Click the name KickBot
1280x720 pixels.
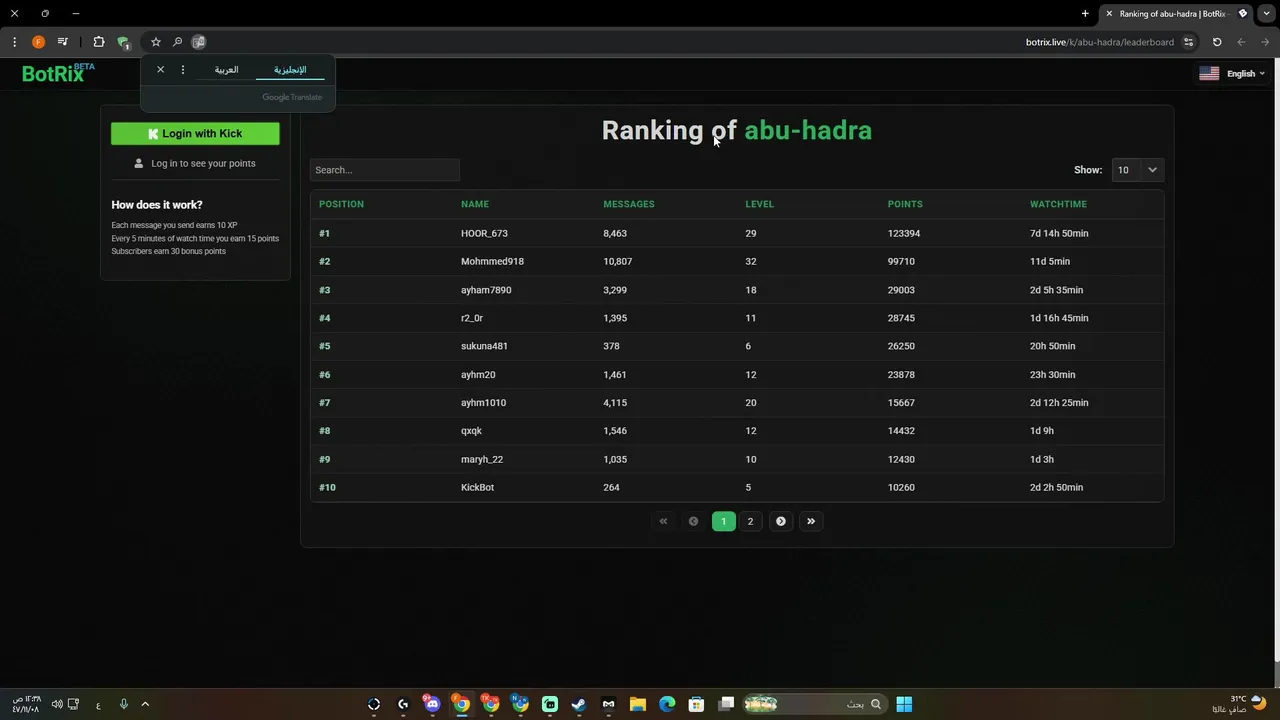pyautogui.click(x=477, y=487)
